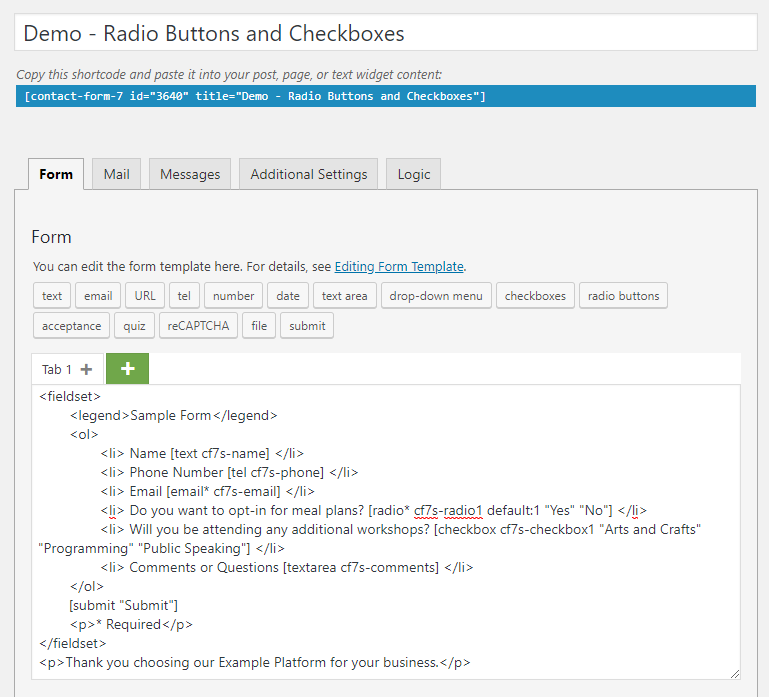Add a URL tag
769x697 pixels.
pos(145,296)
